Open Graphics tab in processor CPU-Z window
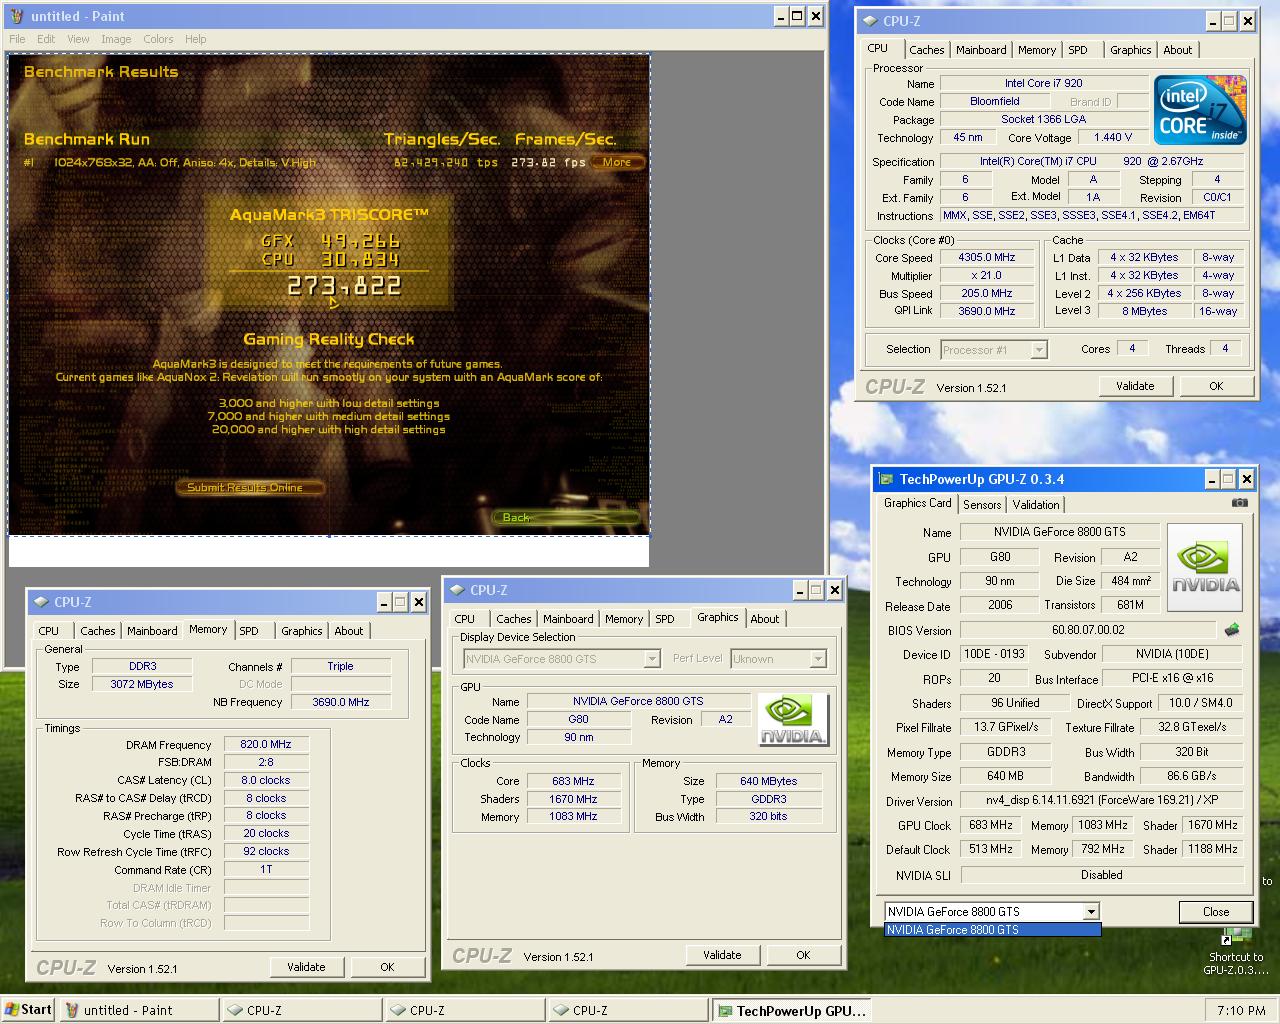Viewport: 1280px width, 1024px height. (1131, 50)
